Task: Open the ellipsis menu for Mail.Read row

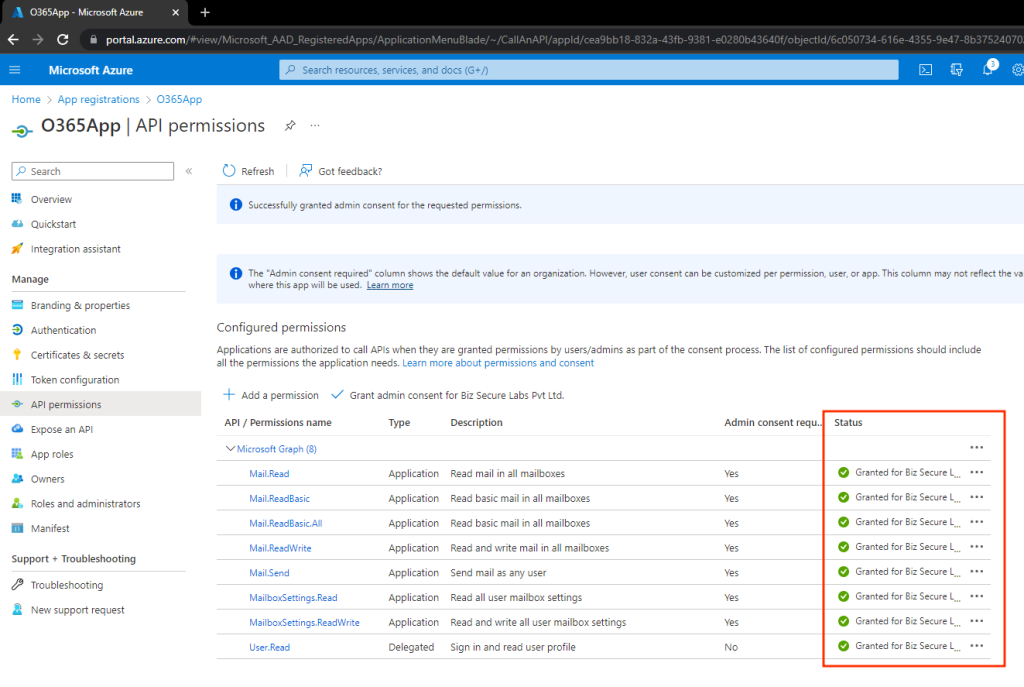Action: pos(977,473)
